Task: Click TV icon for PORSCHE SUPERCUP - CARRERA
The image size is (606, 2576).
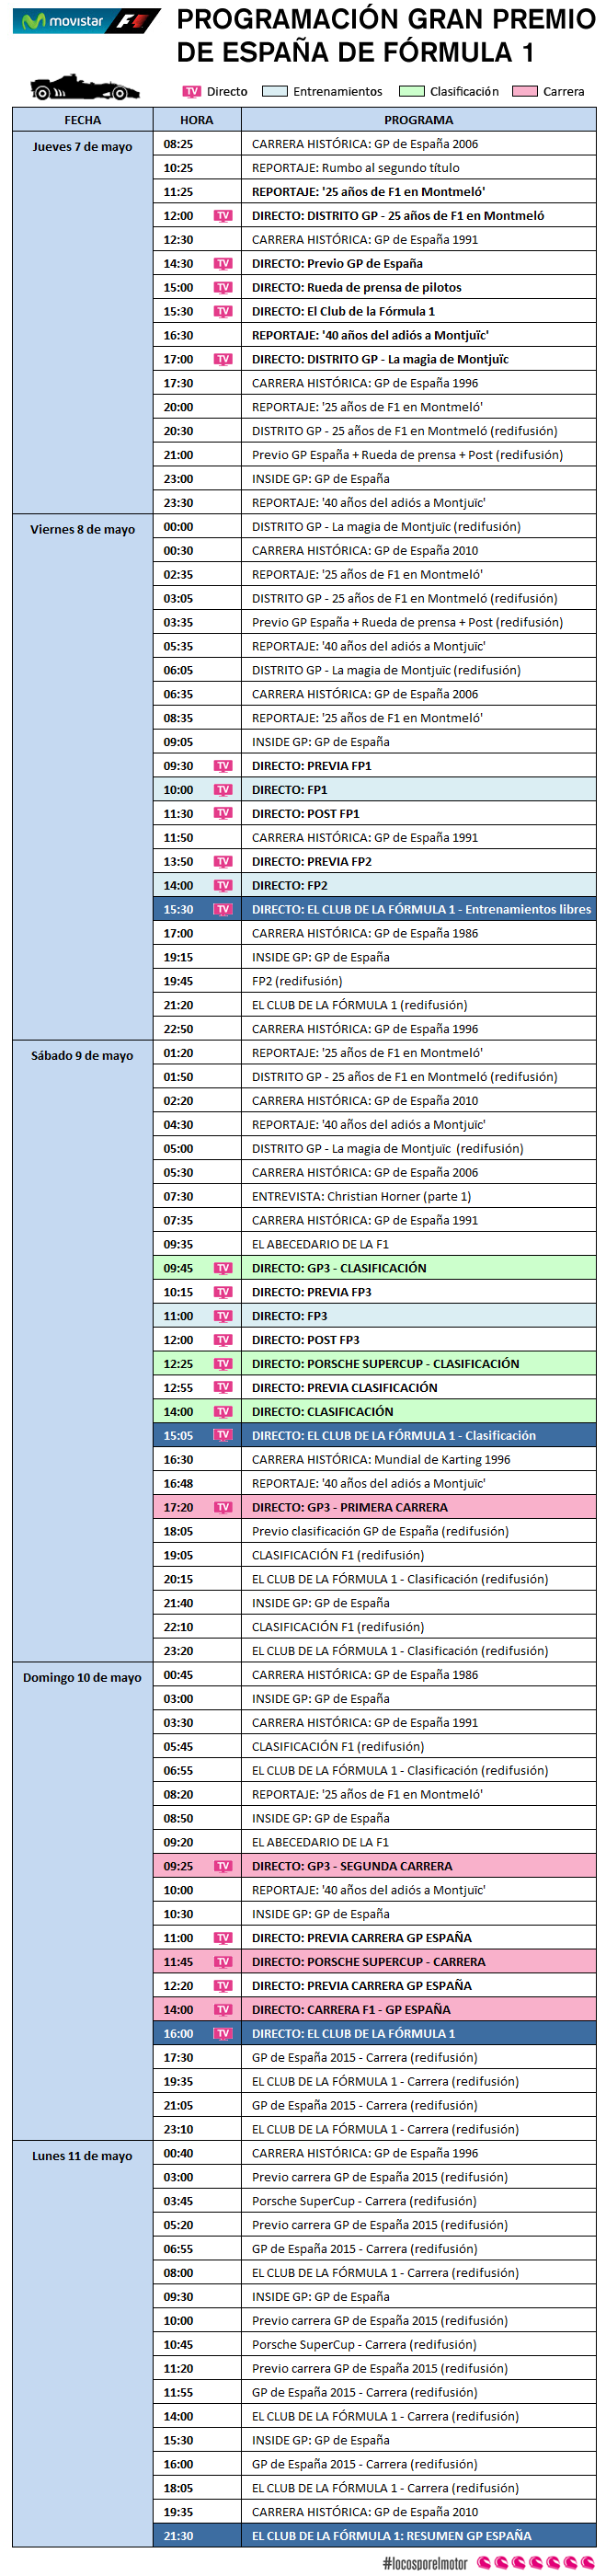Action: pyautogui.click(x=223, y=1964)
